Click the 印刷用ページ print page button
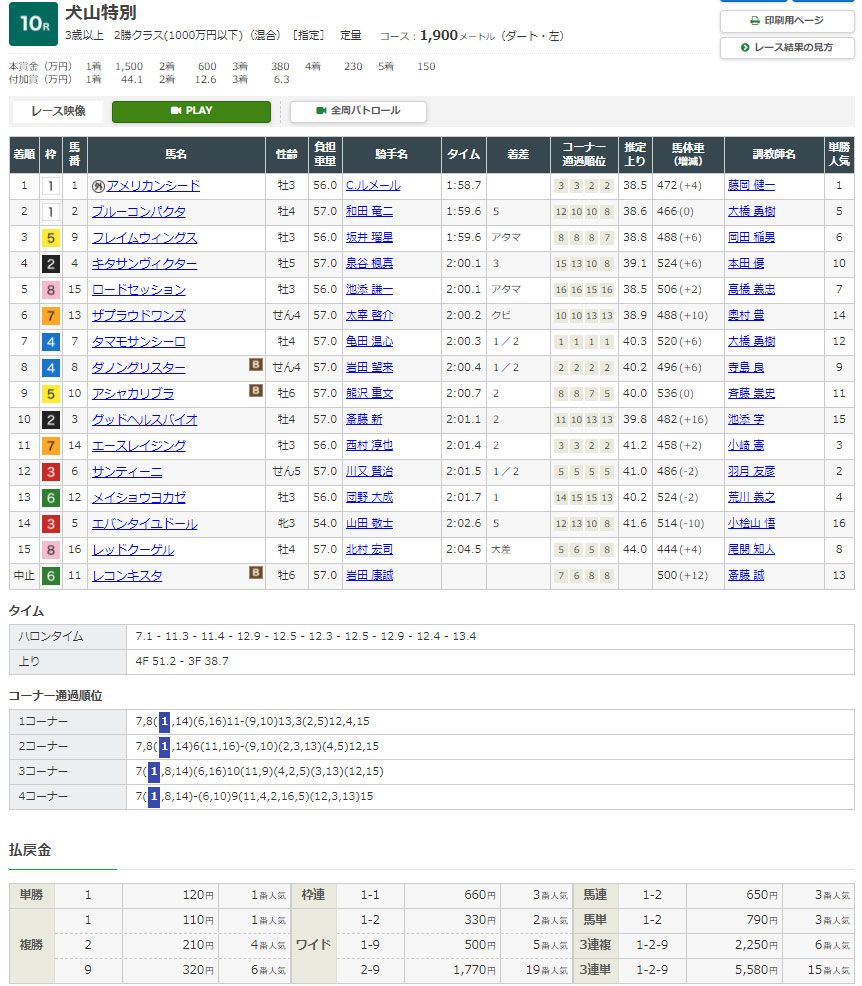 [787, 20]
